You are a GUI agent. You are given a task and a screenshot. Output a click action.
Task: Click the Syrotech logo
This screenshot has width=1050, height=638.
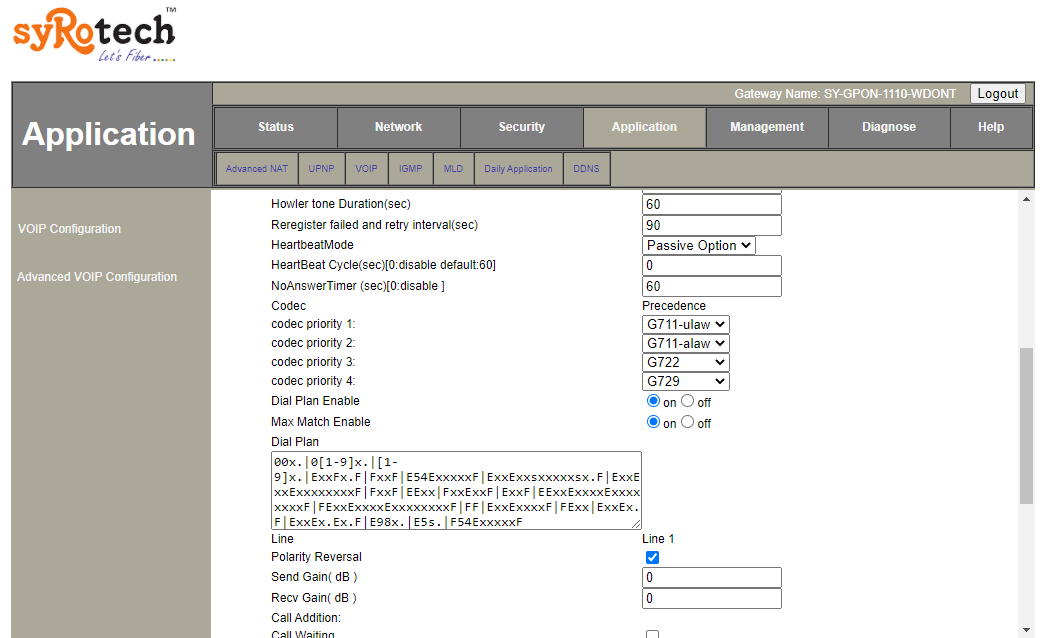[x=94, y=35]
